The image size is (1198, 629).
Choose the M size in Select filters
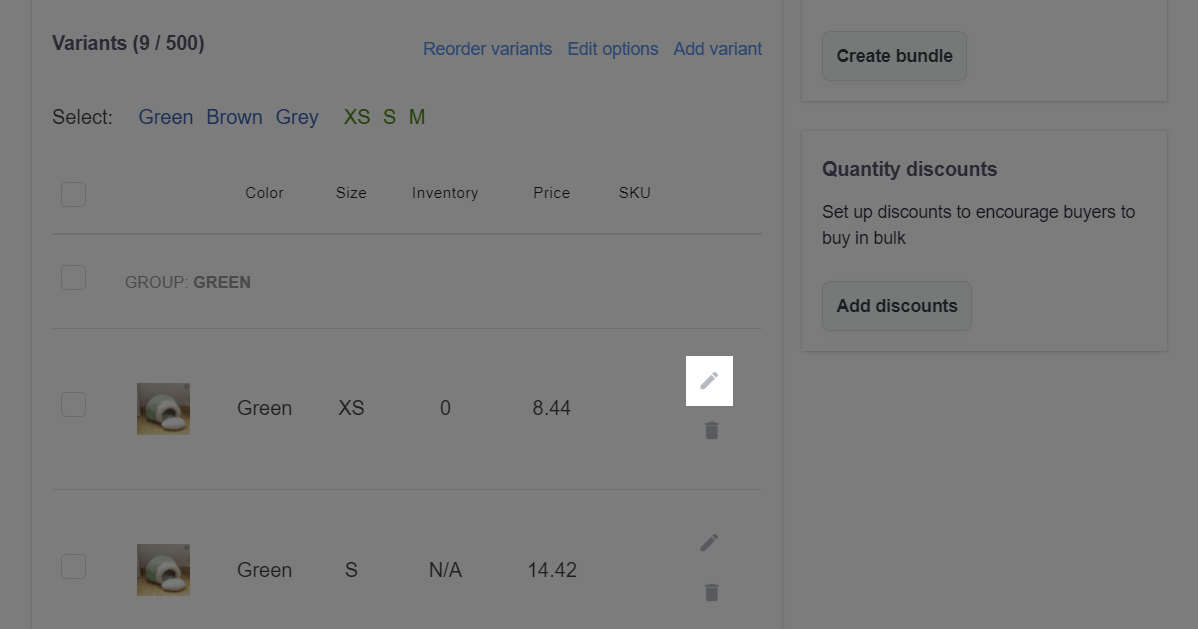(417, 117)
